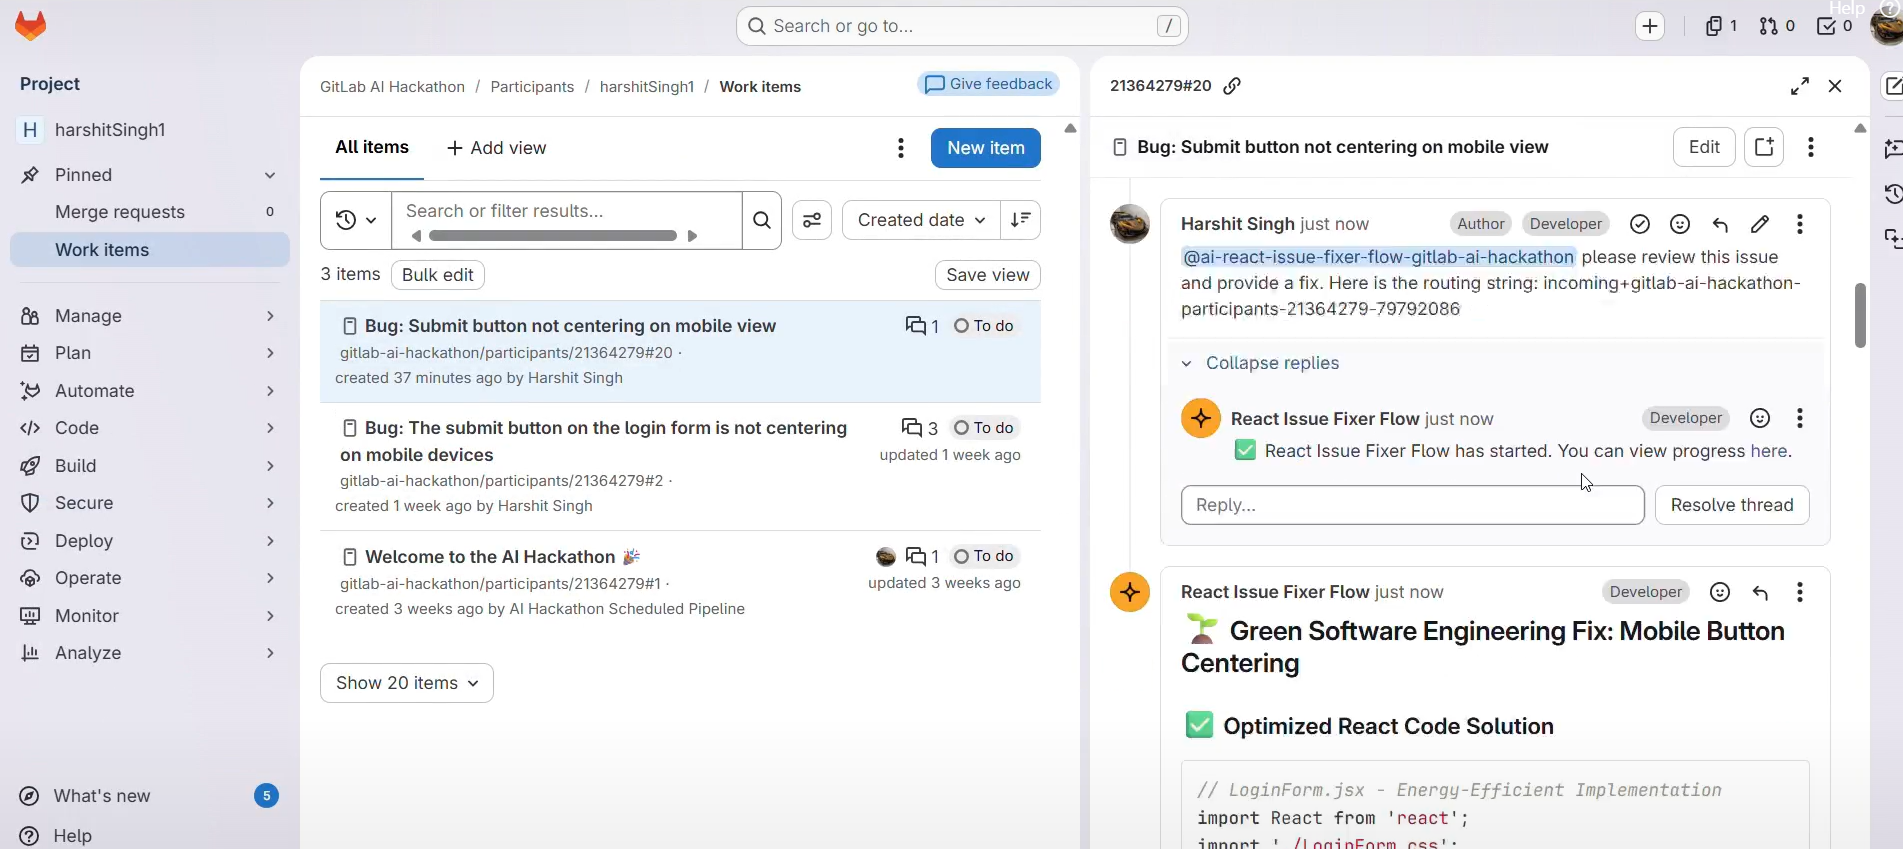The width and height of the screenshot is (1903, 849).
Task: Open more actions on Green Software Engineering comment
Action: tap(1800, 592)
